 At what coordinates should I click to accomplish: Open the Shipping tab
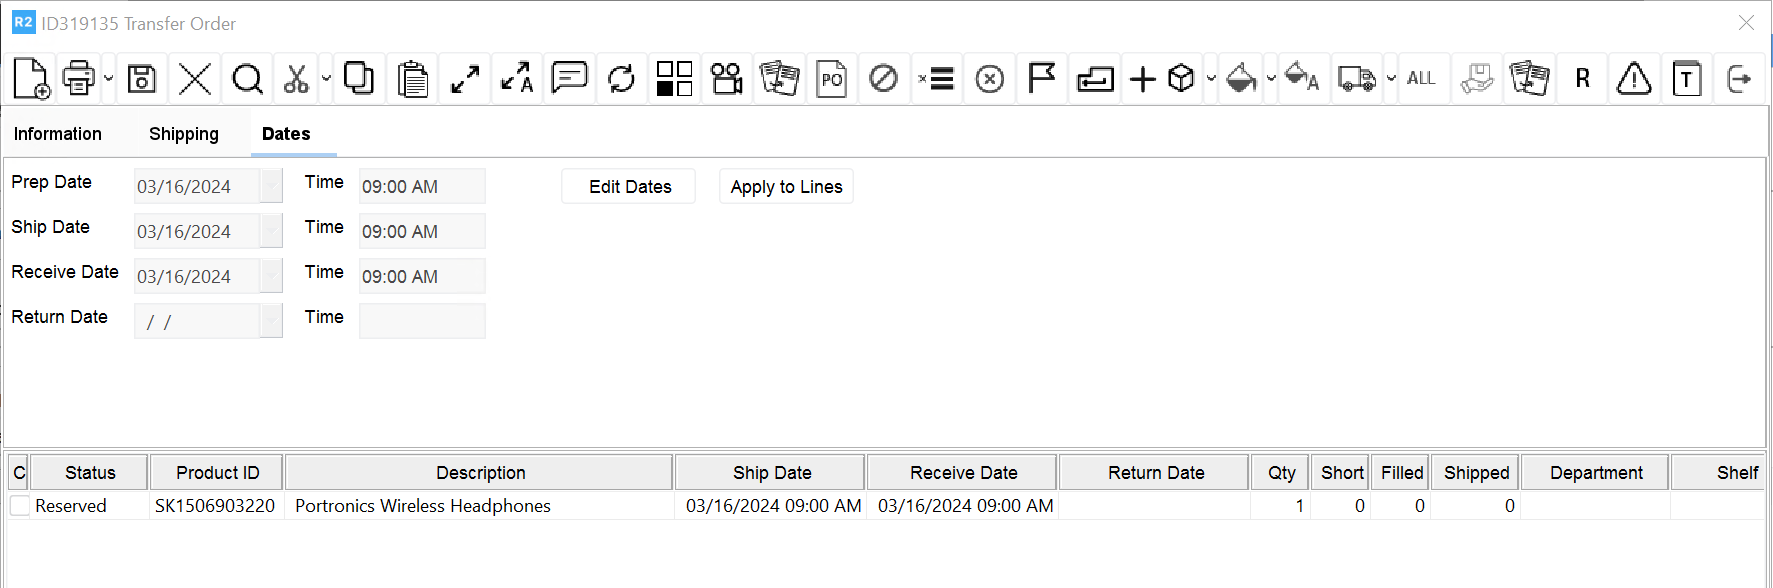point(184,134)
